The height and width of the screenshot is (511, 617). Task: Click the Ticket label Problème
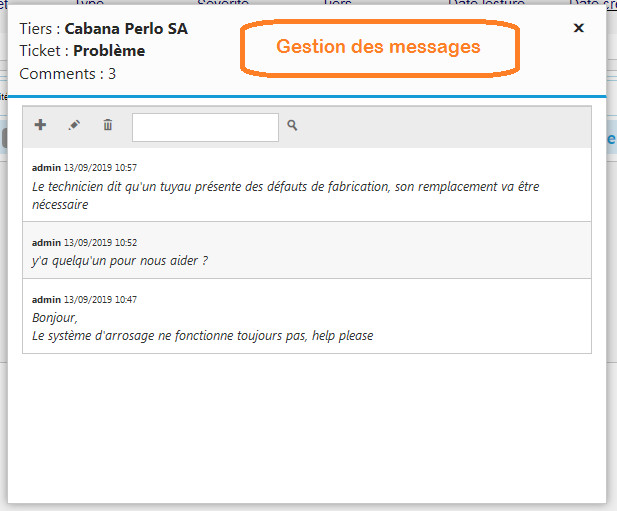tap(109, 51)
